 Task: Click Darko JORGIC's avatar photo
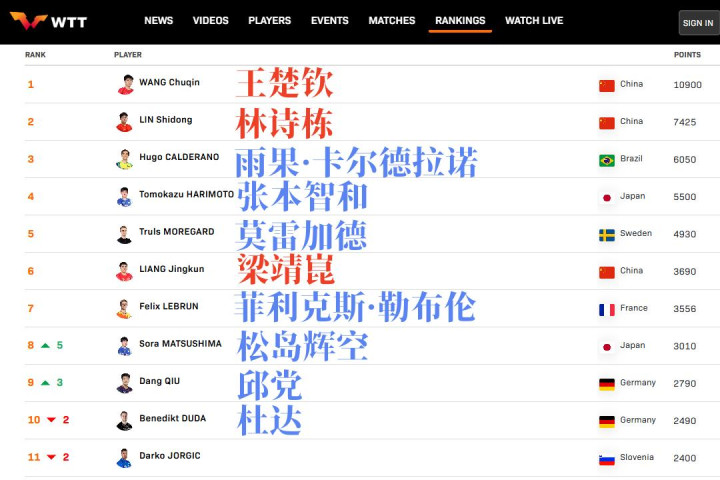124,458
